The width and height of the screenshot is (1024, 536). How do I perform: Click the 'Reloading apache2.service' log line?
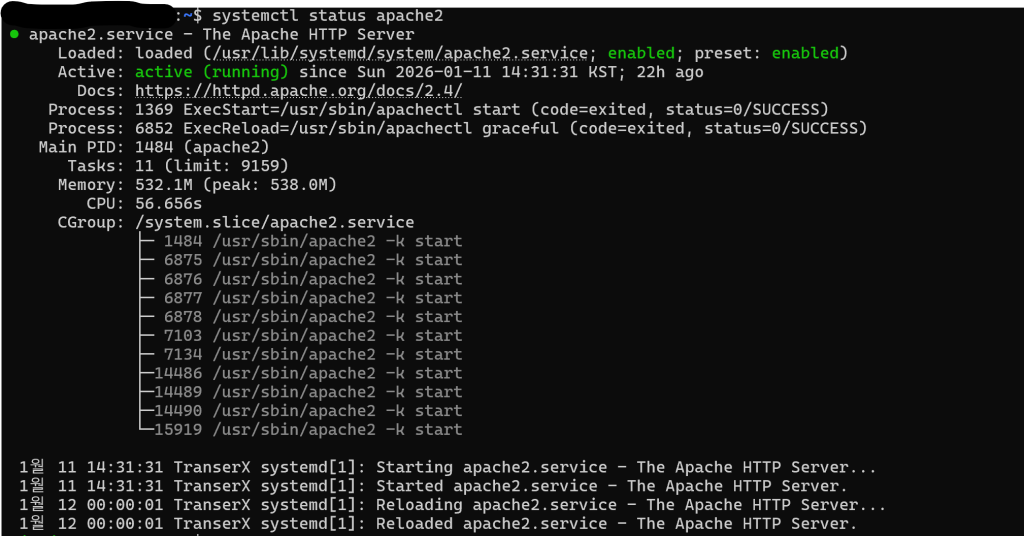click(452, 505)
